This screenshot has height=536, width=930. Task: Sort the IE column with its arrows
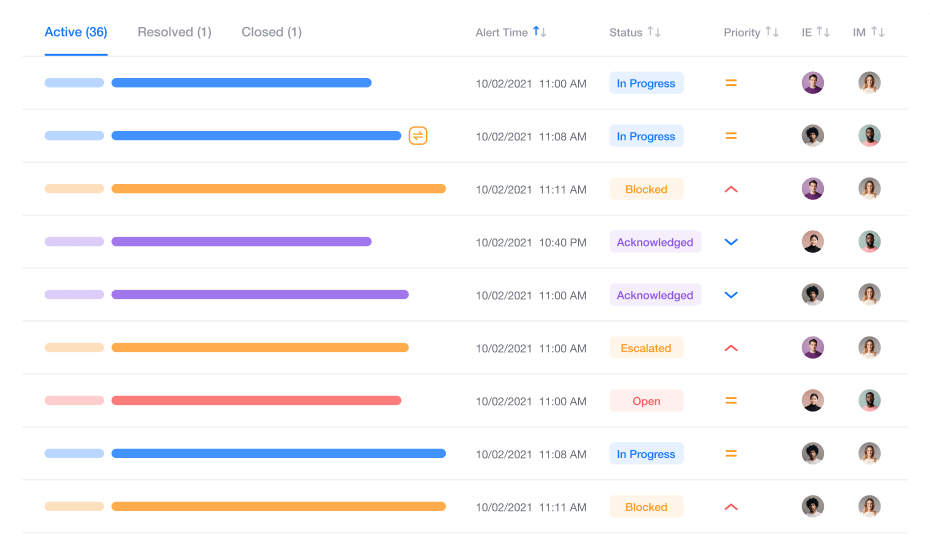(x=823, y=31)
